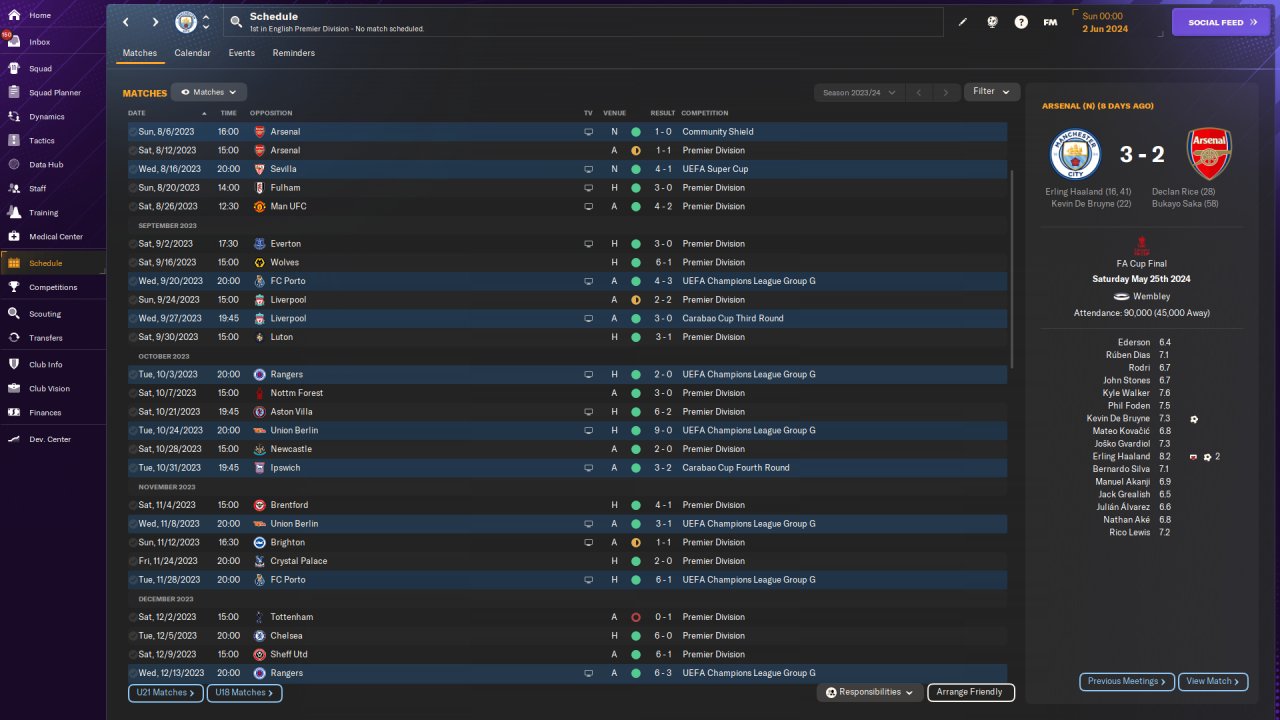Viewport: 1280px width, 720px height.
Task: Click the View Match button
Action: click(1213, 681)
